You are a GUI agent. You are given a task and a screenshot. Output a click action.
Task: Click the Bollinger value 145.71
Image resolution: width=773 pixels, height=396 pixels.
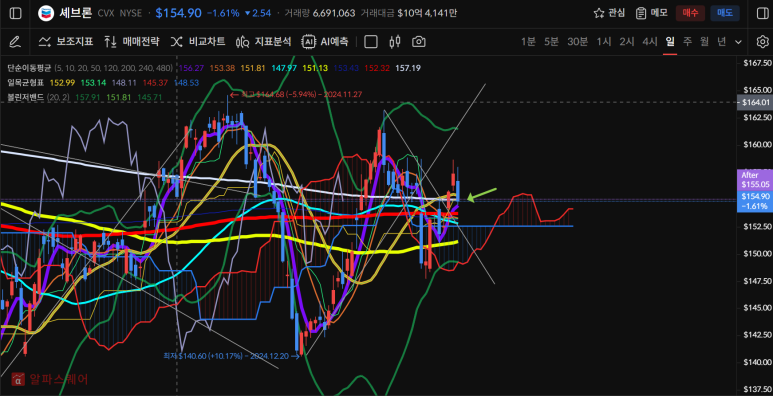(150, 97)
